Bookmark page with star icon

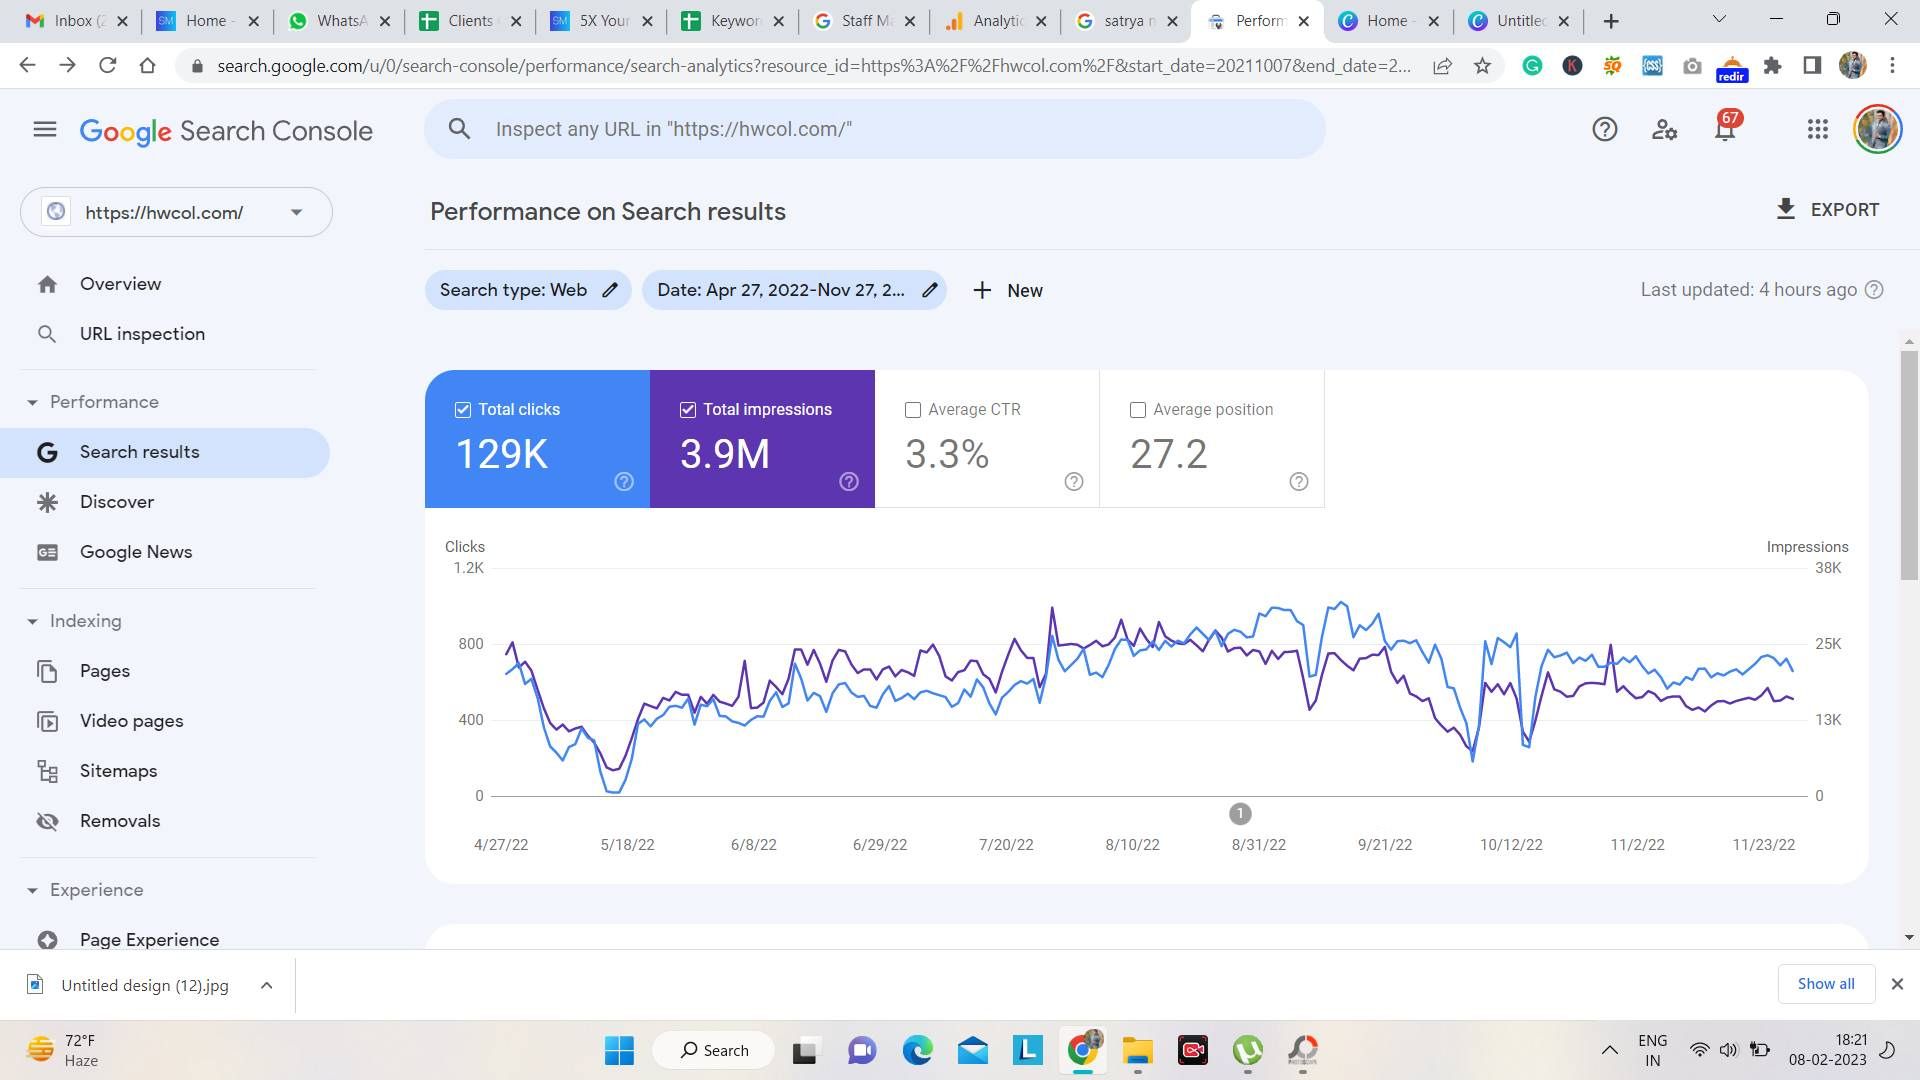pos(1482,66)
